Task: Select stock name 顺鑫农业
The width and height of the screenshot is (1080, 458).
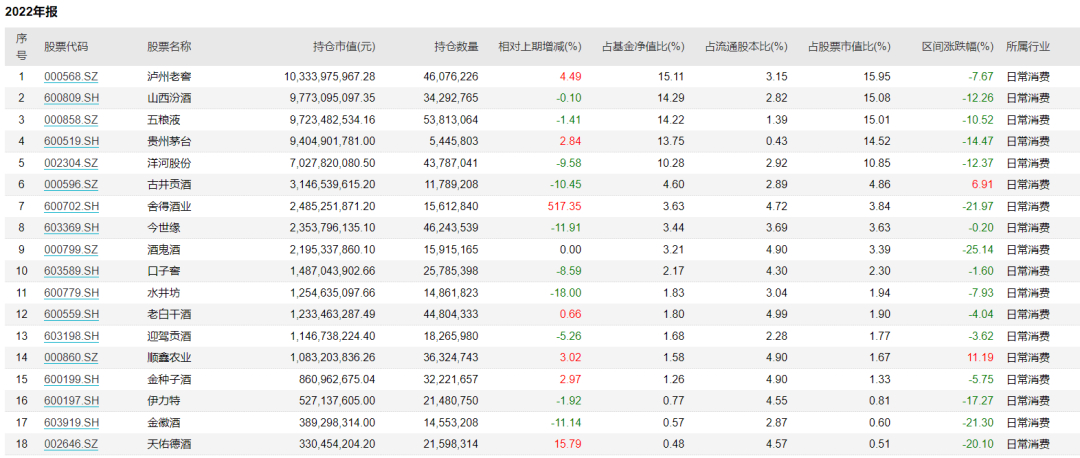Action: coord(169,357)
